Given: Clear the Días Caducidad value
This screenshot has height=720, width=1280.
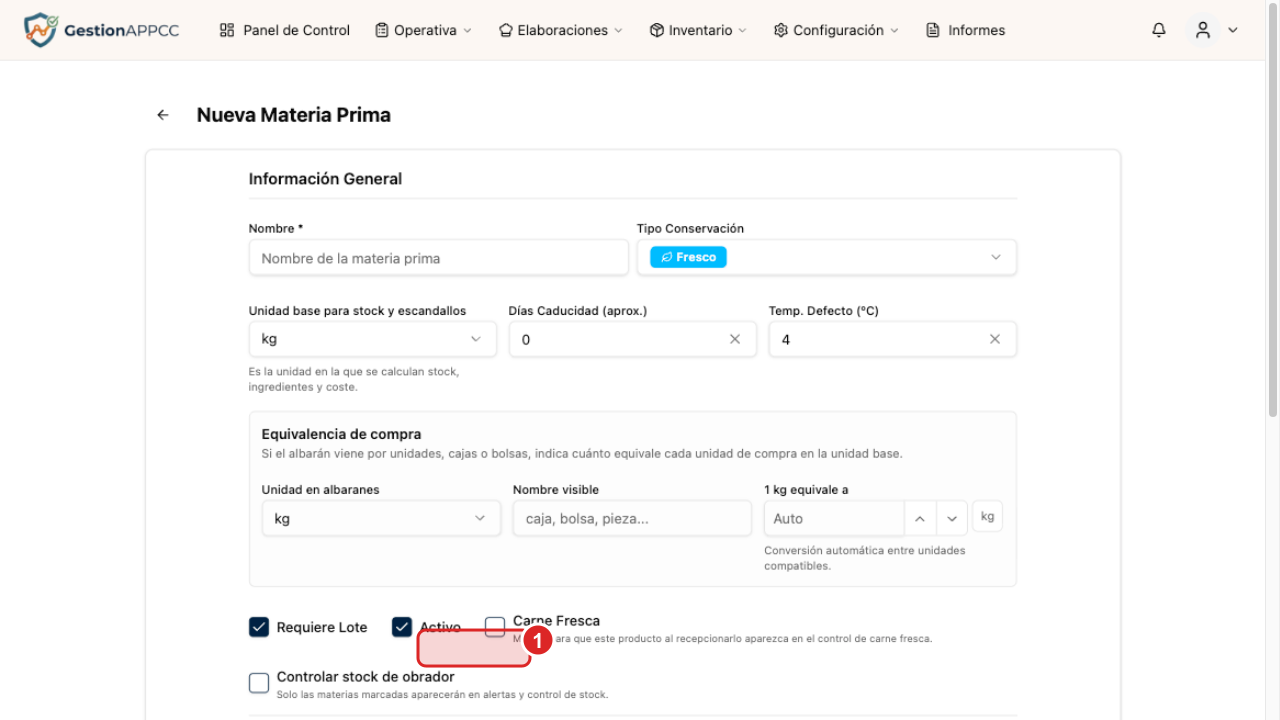Looking at the screenshot, I should click(x=735, y=339).
